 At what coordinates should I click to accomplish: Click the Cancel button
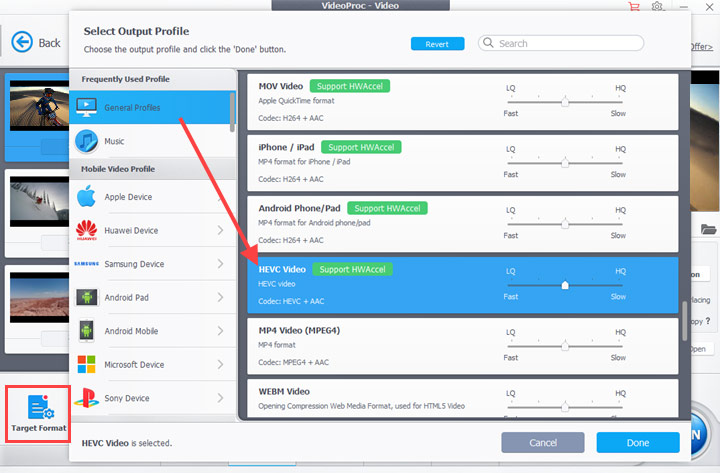[x=543, y=443]
